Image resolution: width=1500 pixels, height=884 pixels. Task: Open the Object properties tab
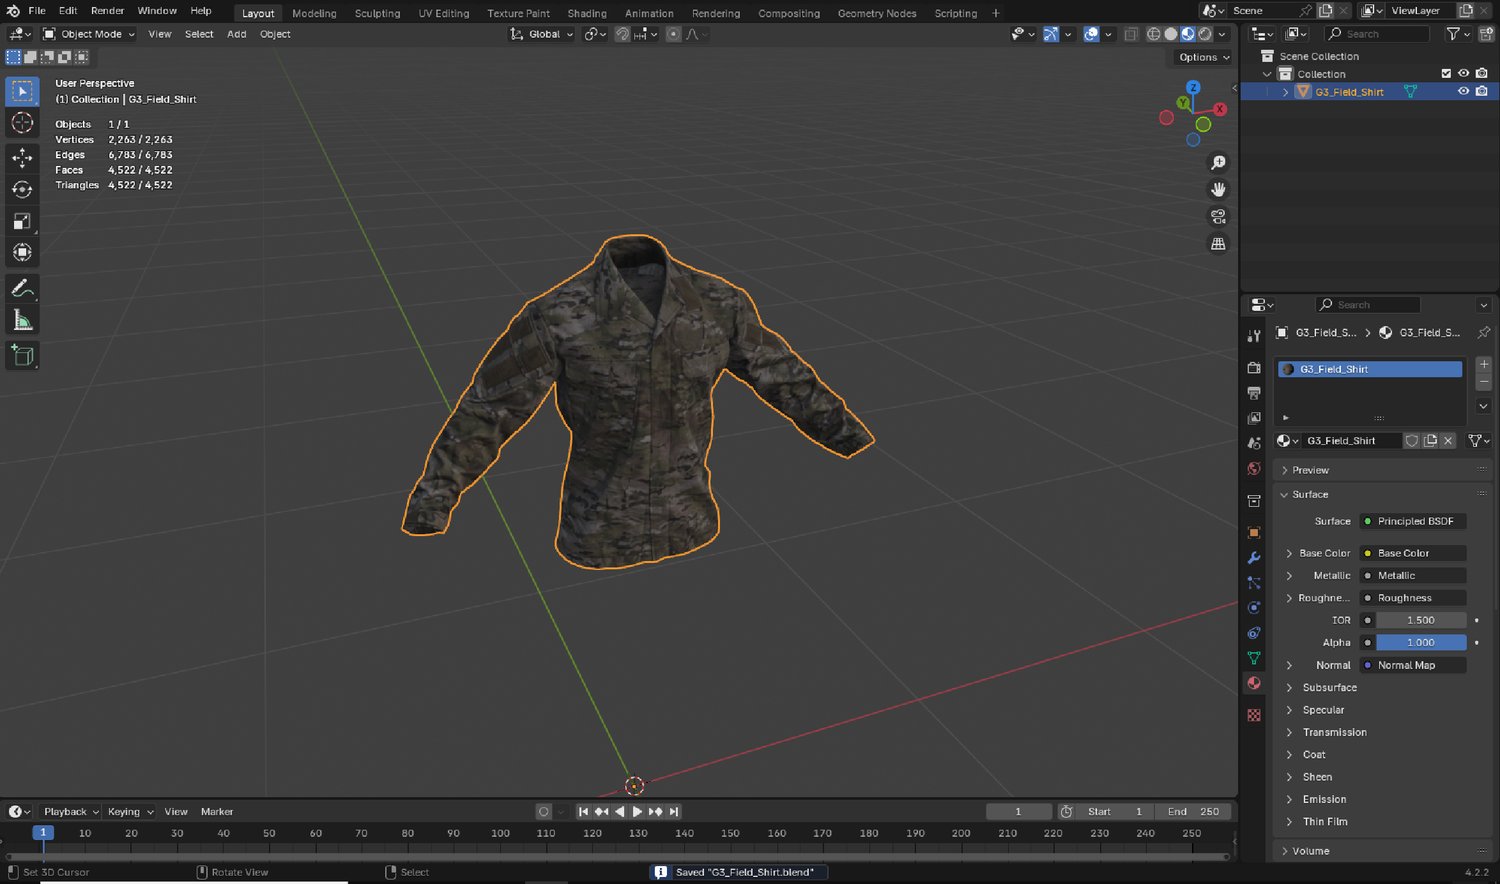click(1254, 533)
